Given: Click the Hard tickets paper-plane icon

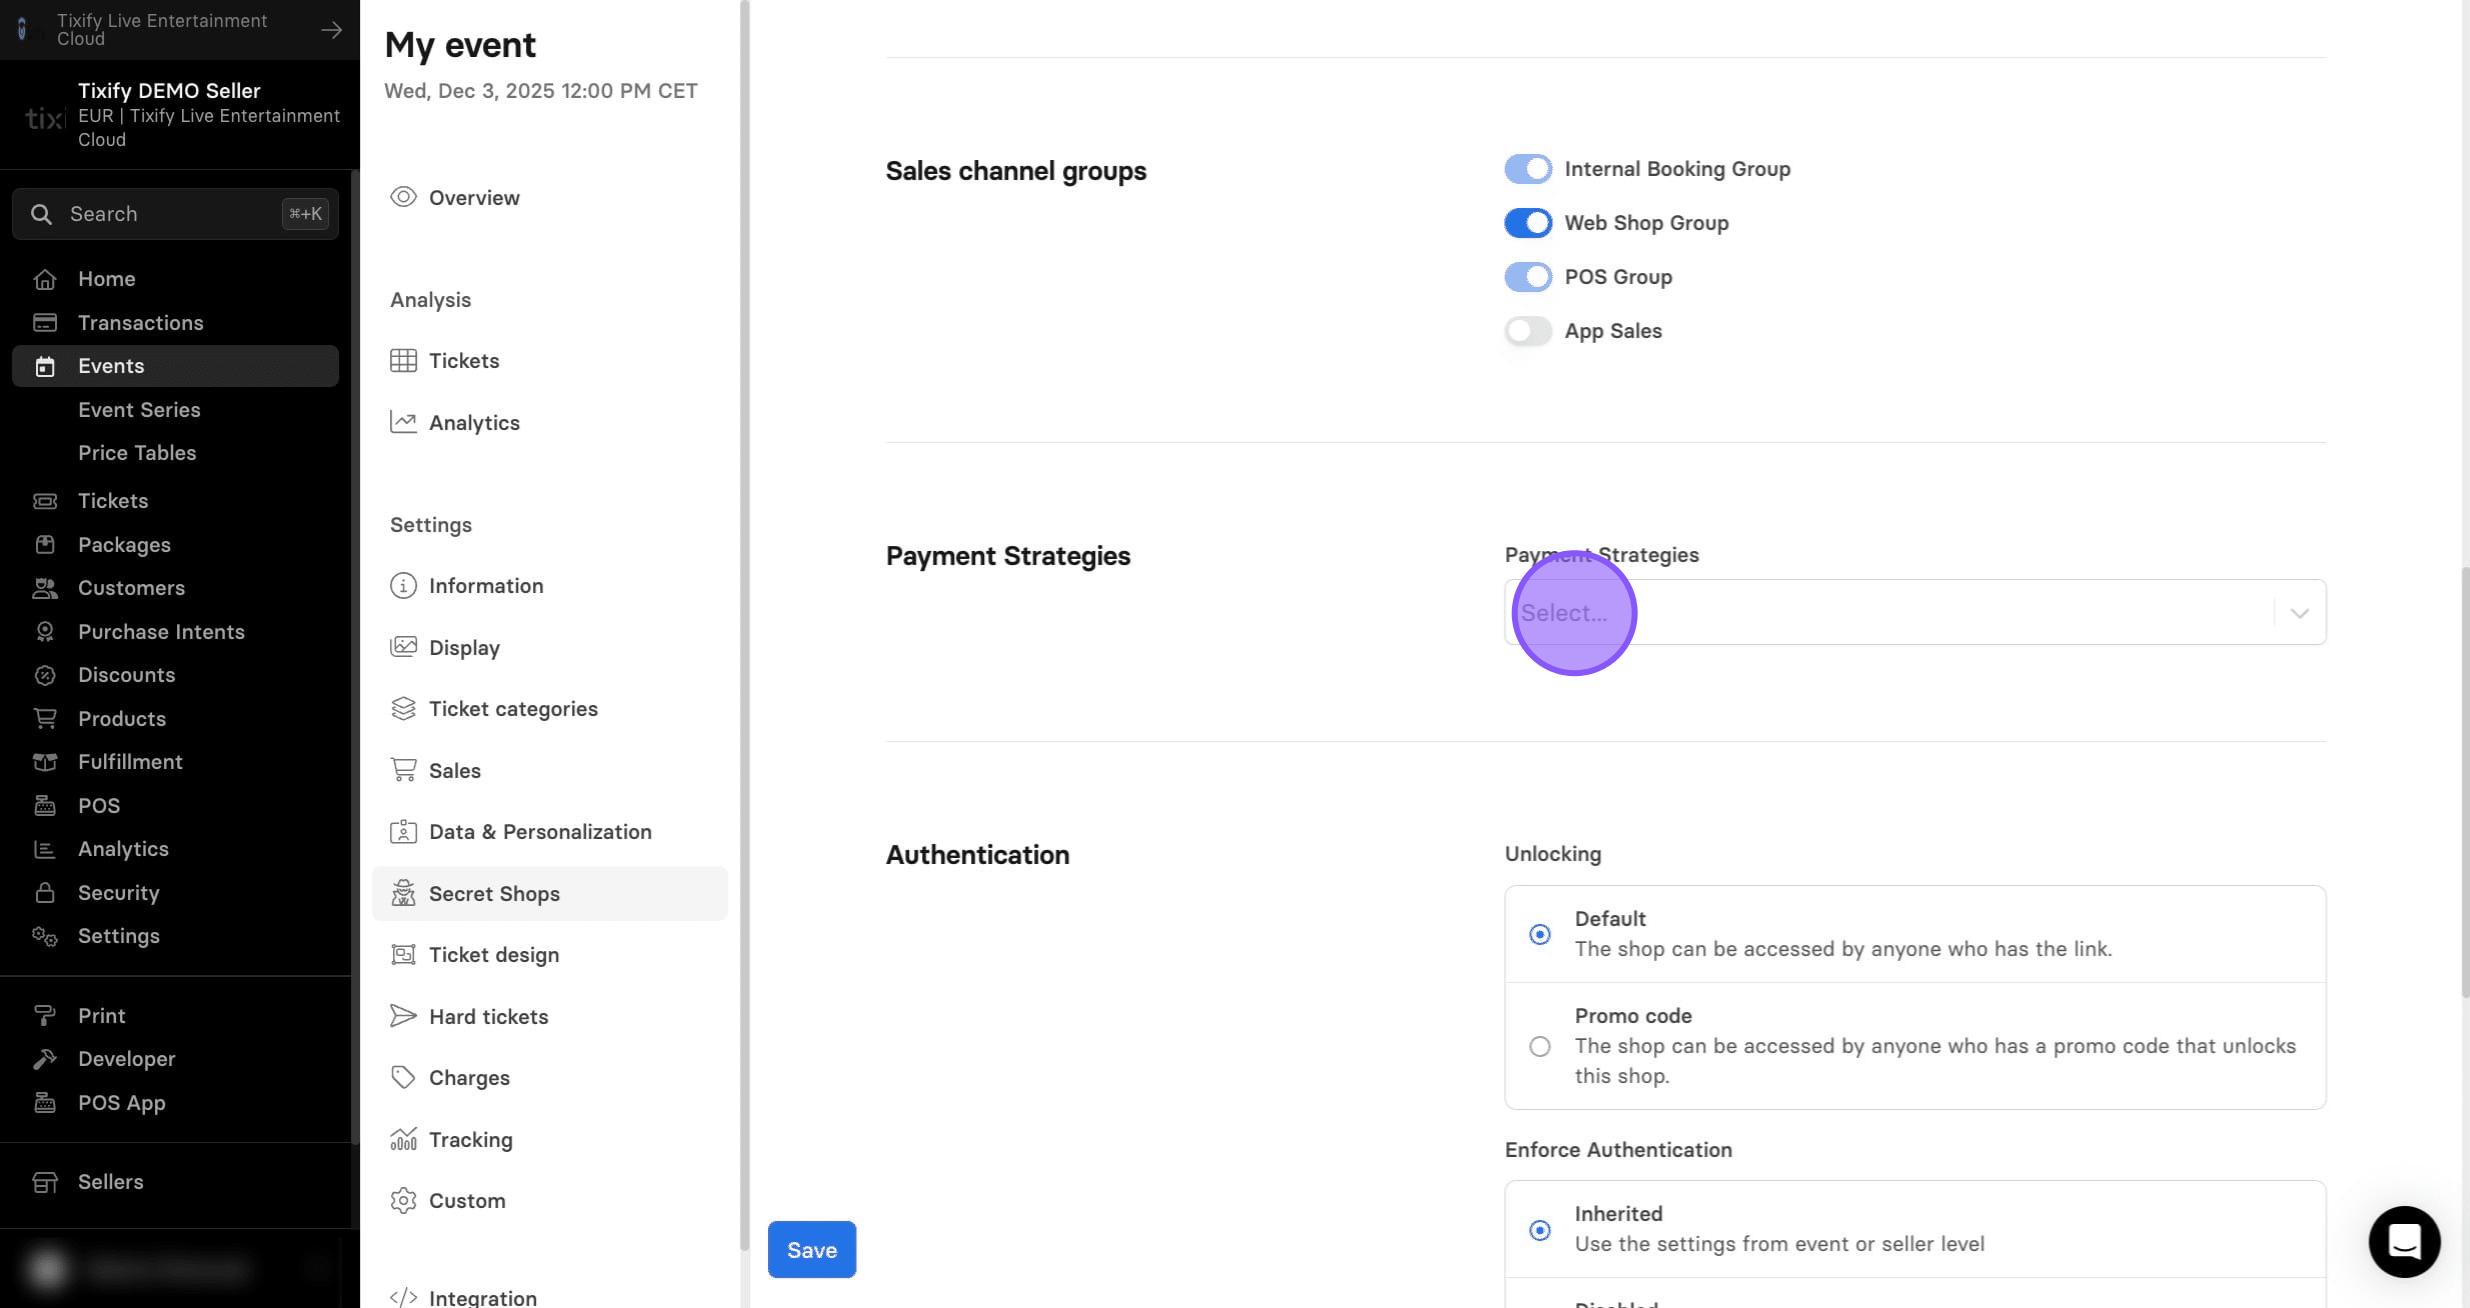Looking at the screenshot, I should click(x=403, y=1017).
